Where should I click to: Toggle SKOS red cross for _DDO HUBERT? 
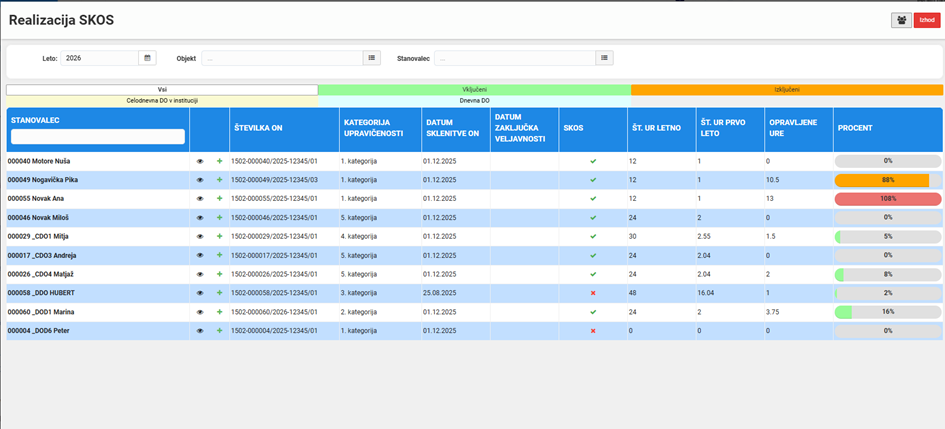point(593,293)
